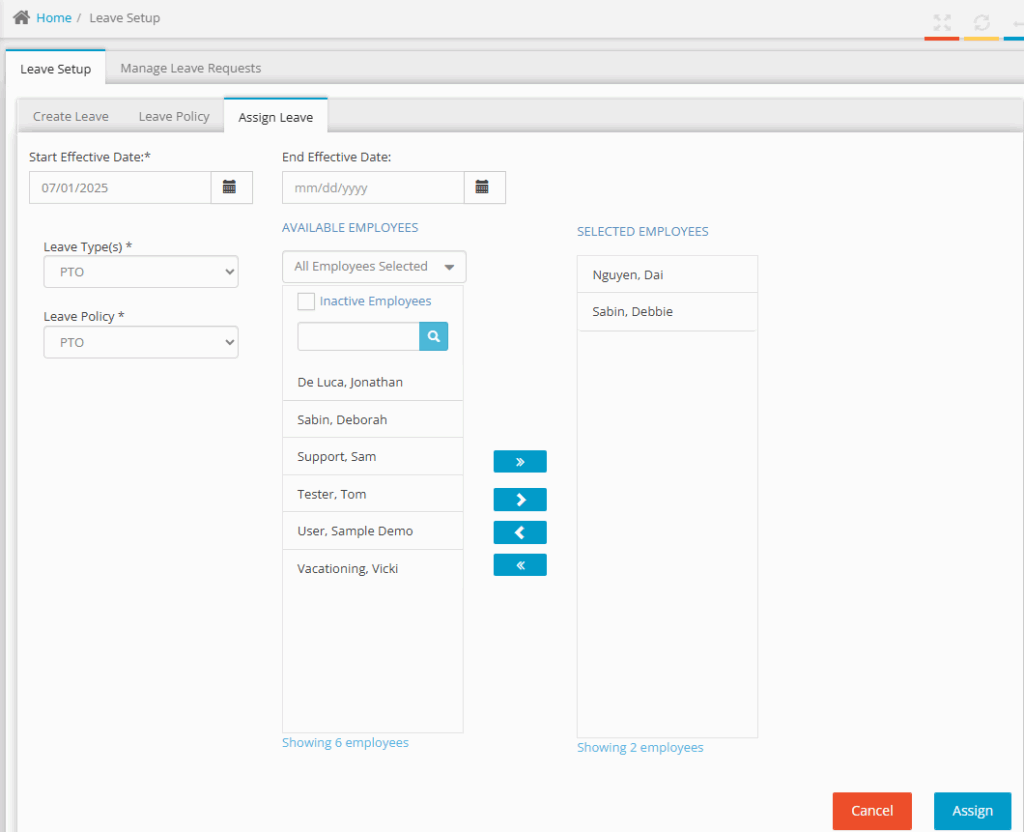Image resolution: width=1024 pixels, height=832 pixels.
Task: Click the End Effective Date input field
Action: 373,187
